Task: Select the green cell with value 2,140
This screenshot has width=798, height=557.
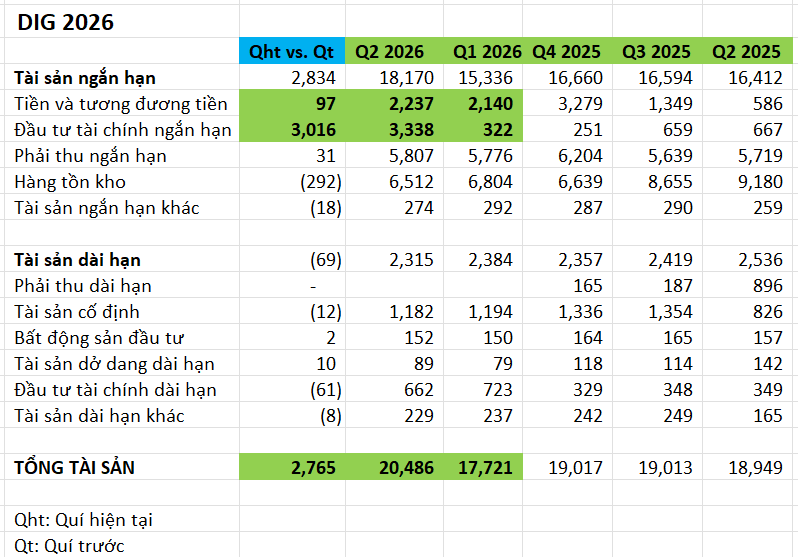Action: [483, 103]
